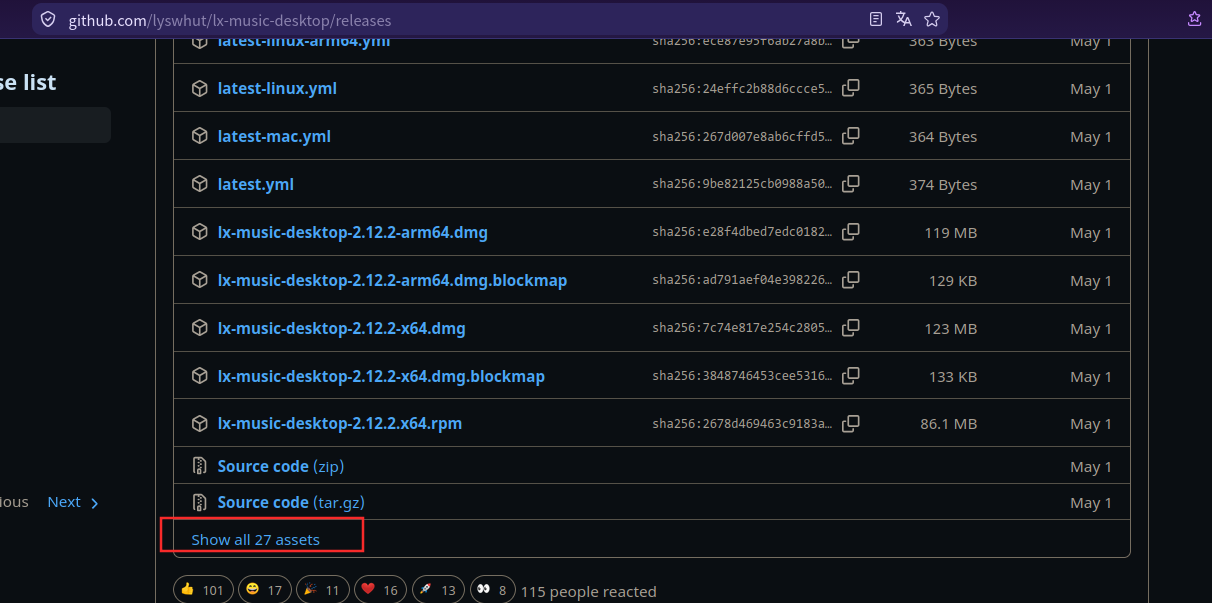This screenshot has width=1212, height=603.
Task: Copy the hash of the x64.rpm asset
Action: [851, 424]
